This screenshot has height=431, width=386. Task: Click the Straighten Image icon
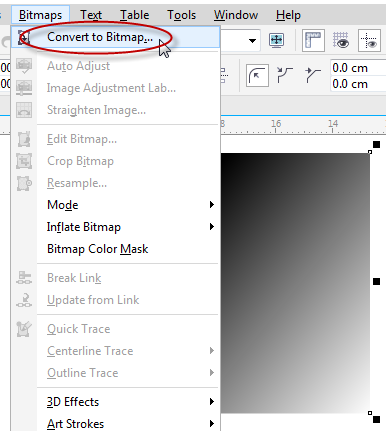pyautogui.click(x=24, y=110)
